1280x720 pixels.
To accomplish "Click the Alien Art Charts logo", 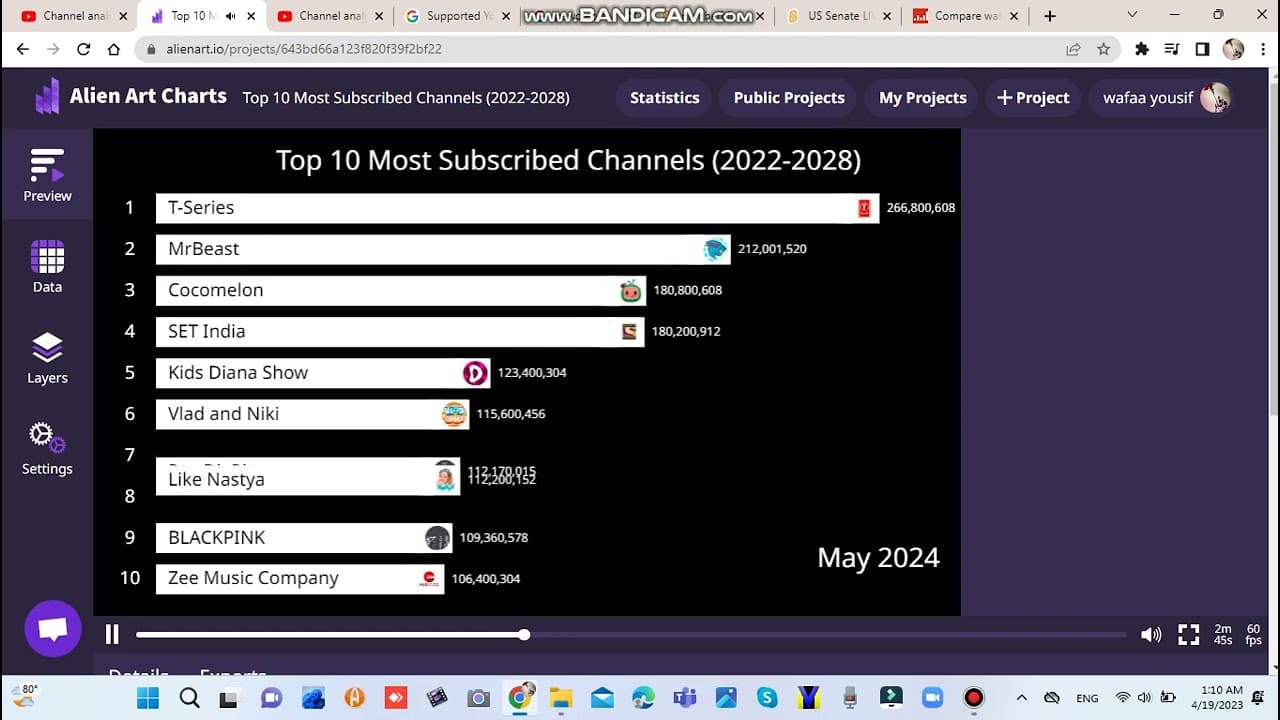I will click(131, 97).
